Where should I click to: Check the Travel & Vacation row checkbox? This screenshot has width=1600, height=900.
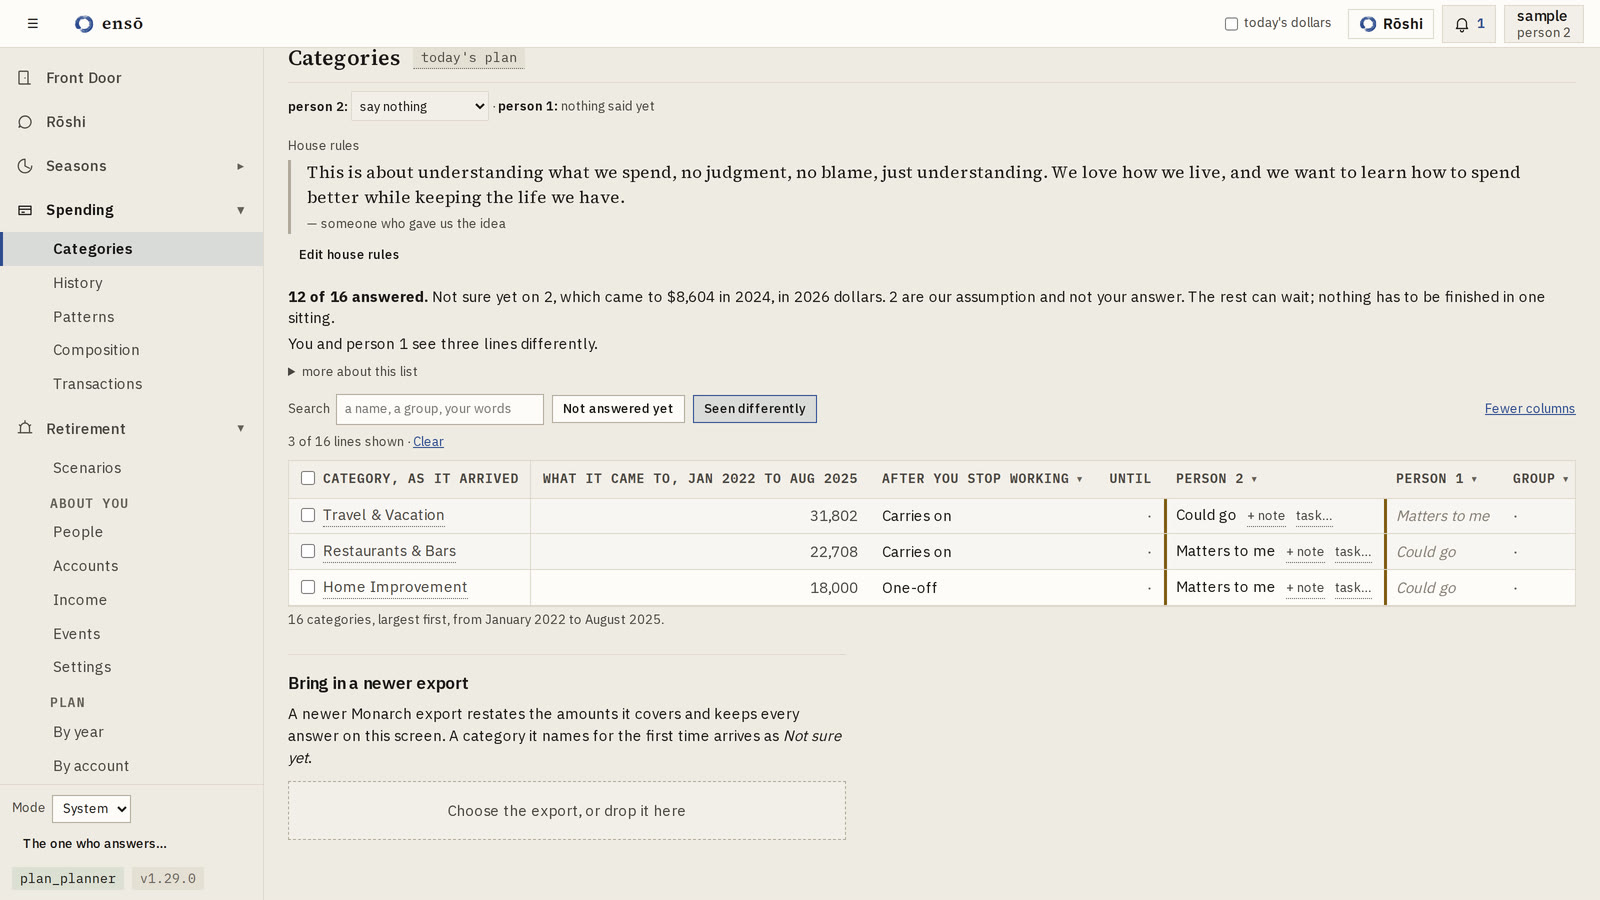coord(308,515)
